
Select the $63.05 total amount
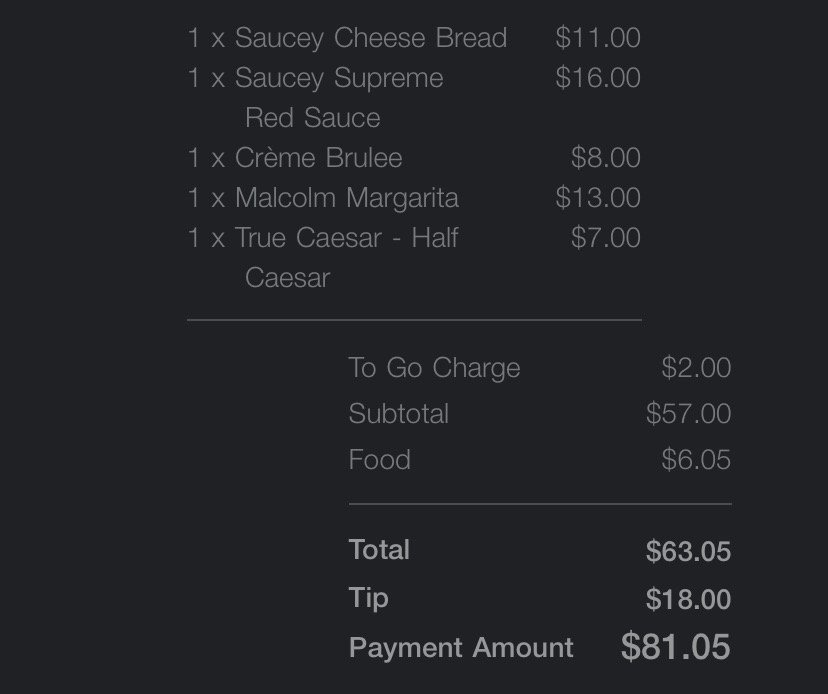tap(688, 551)
